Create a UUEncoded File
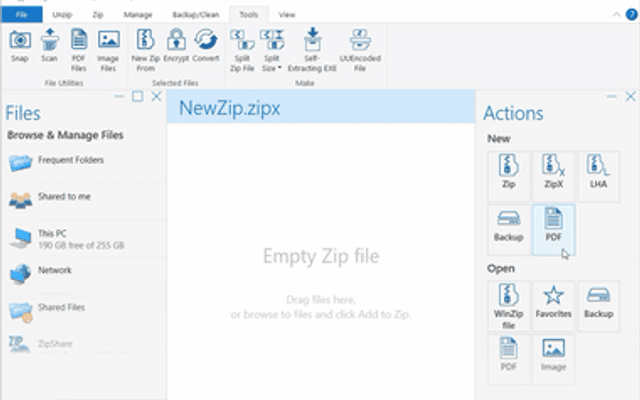Viewport: 640px width, 400px height. (x=360, y=50)
